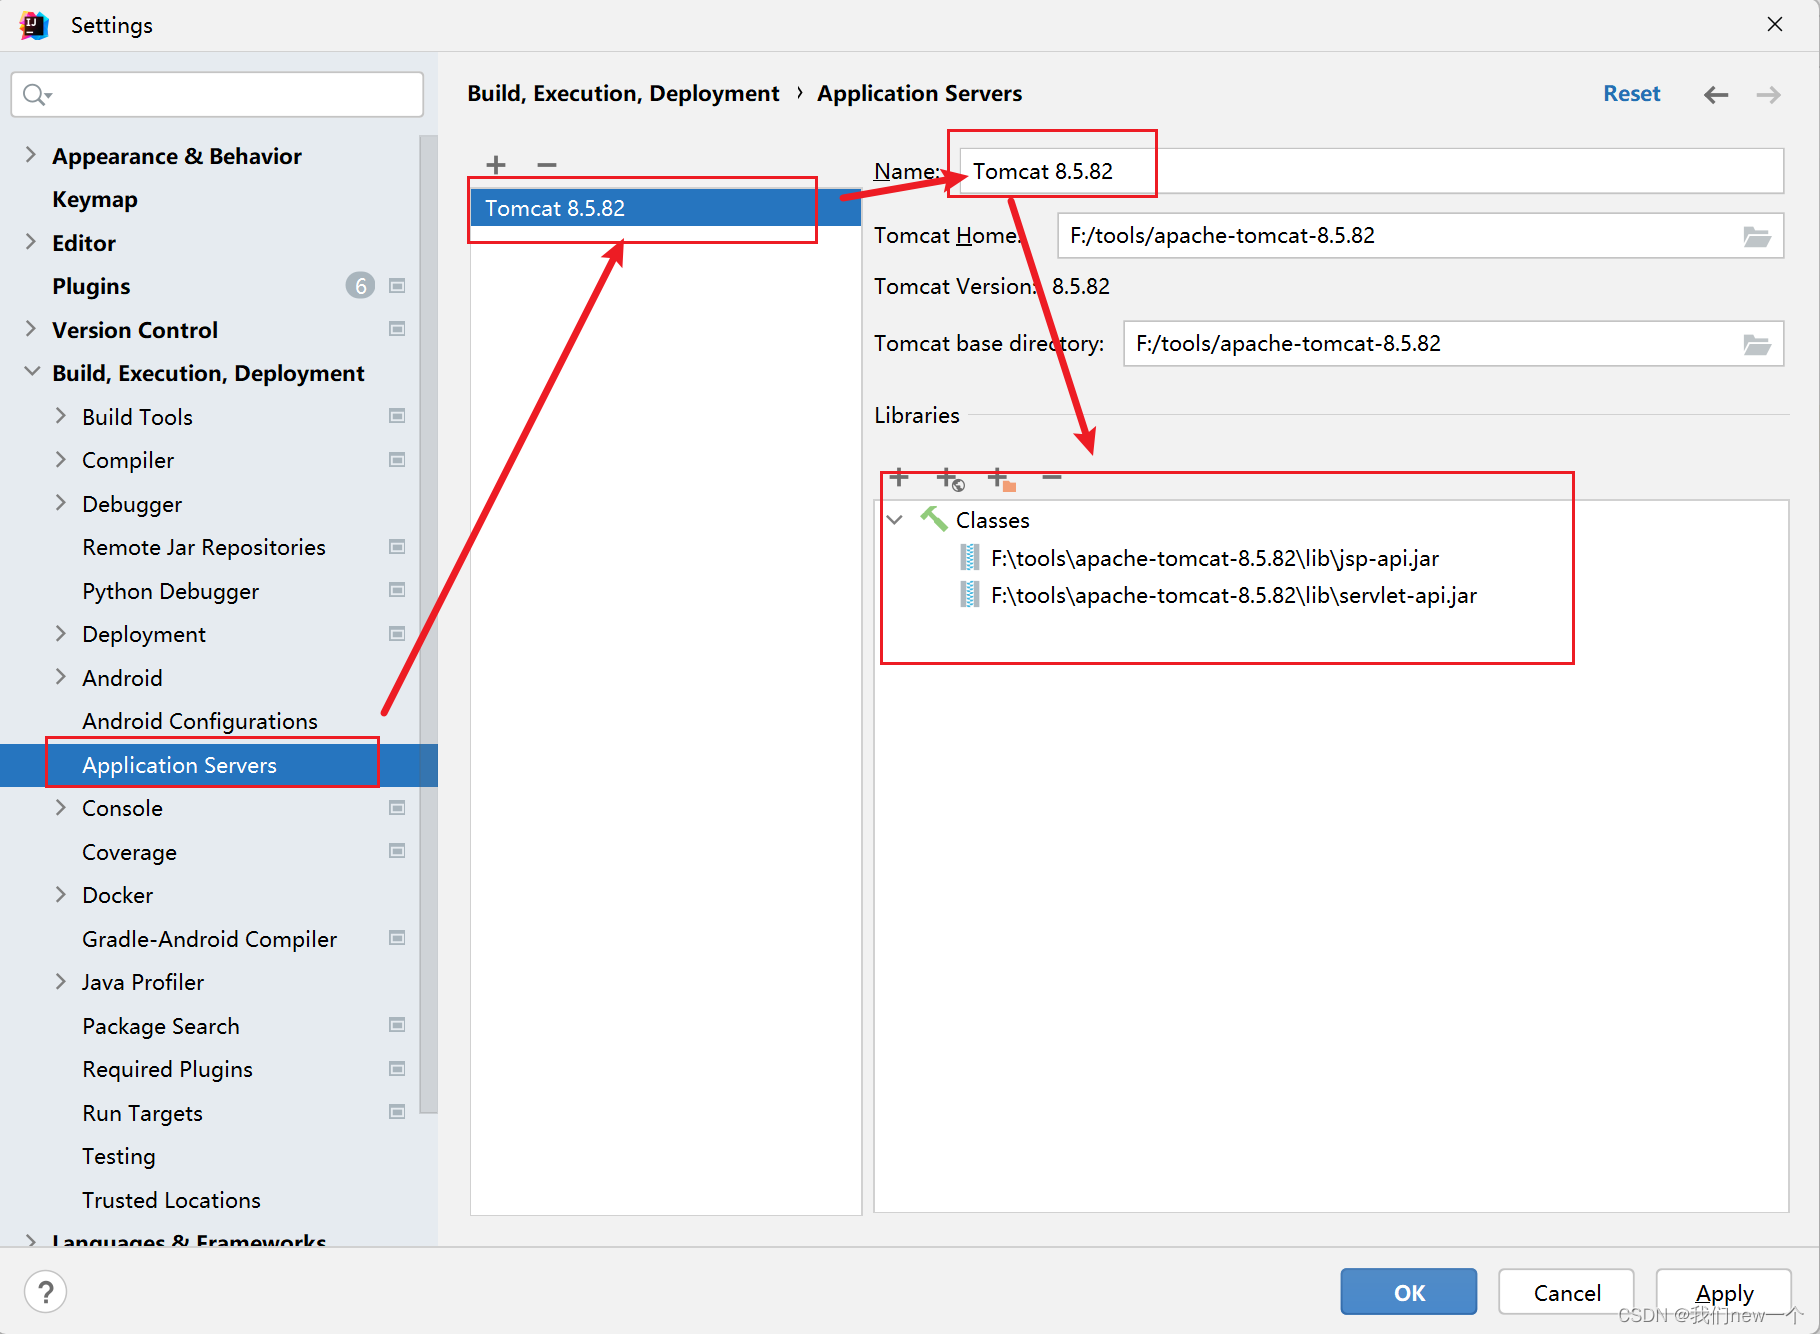Viewport: 1820px width, 1334px height.
Task: Open Trusted Locations settings
Action: tap(171, 1200)
